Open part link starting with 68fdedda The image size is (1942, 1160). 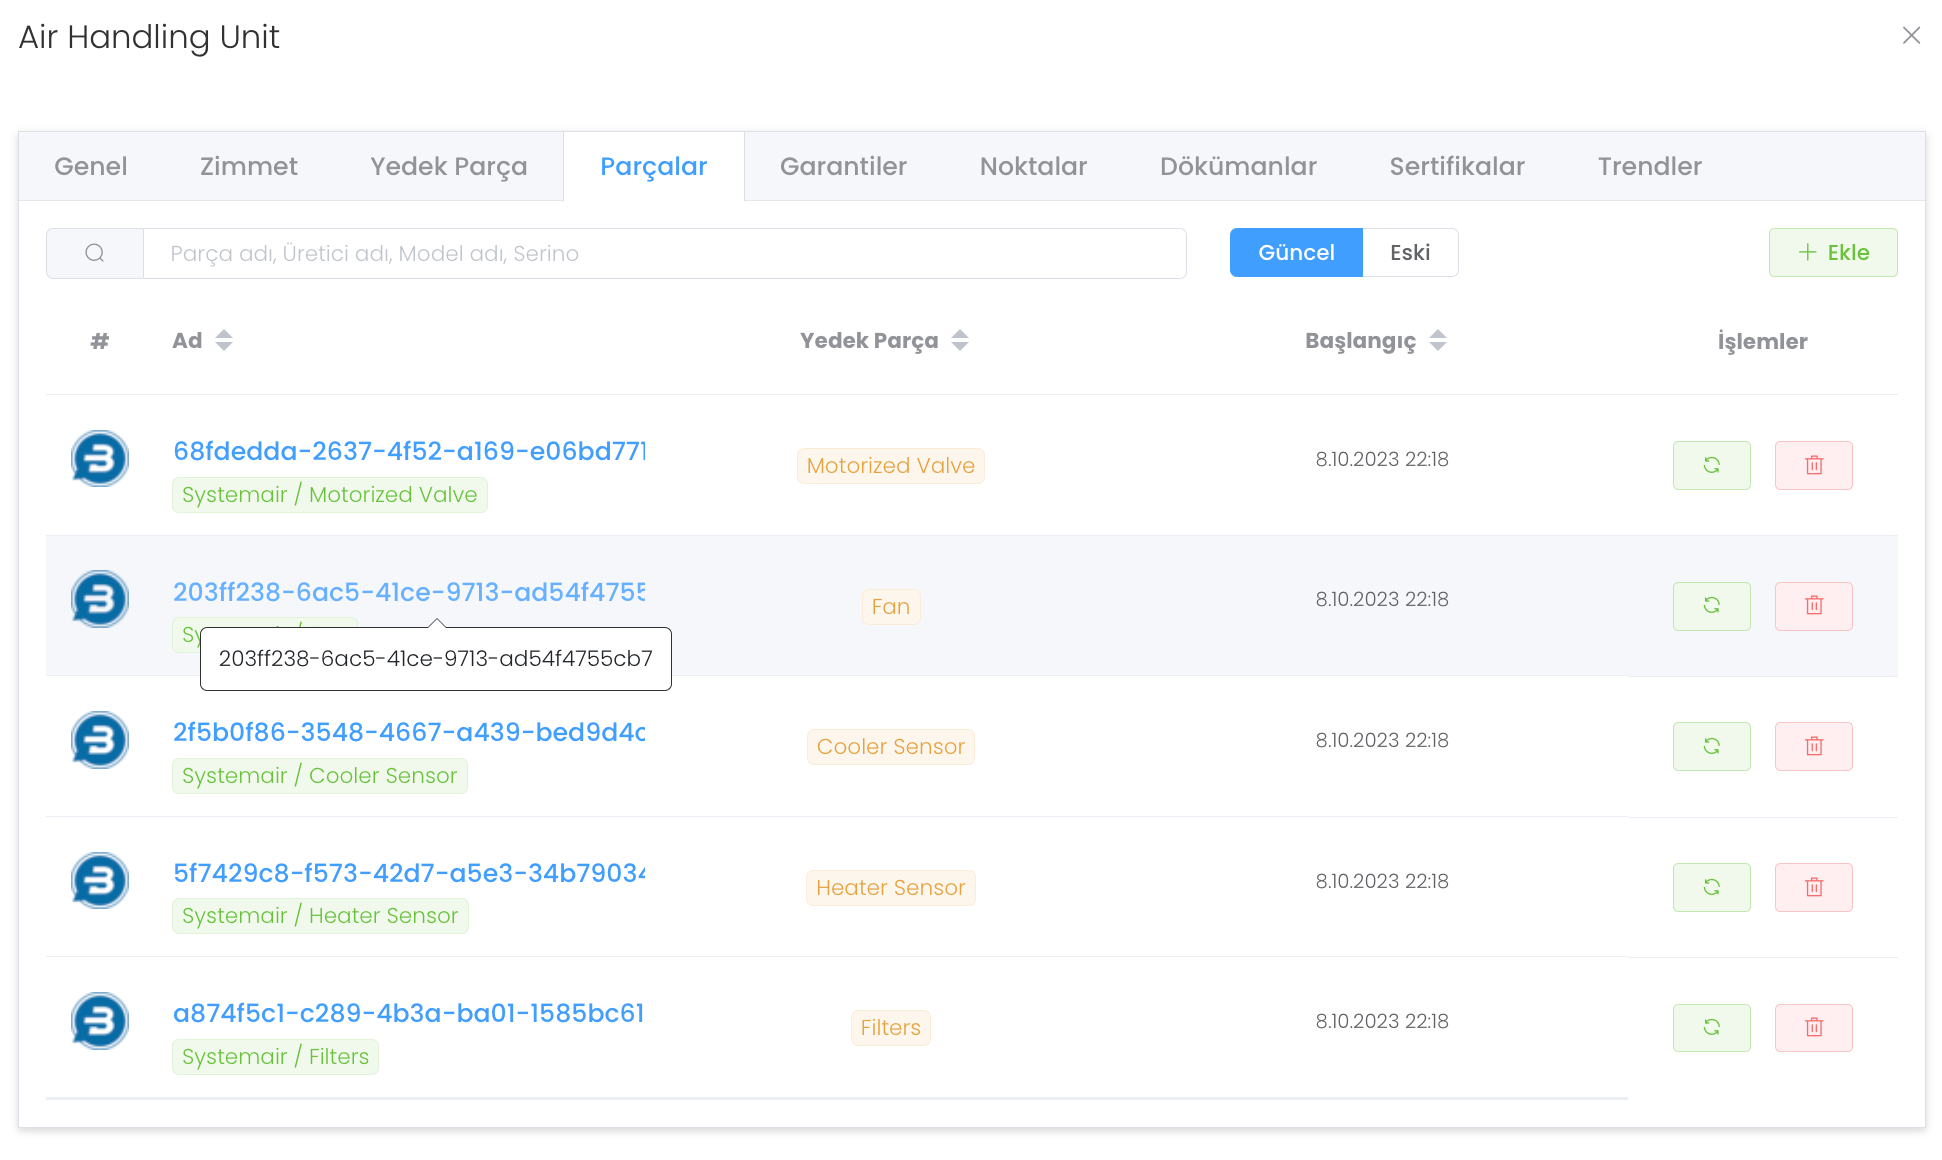tap(409, 451)
